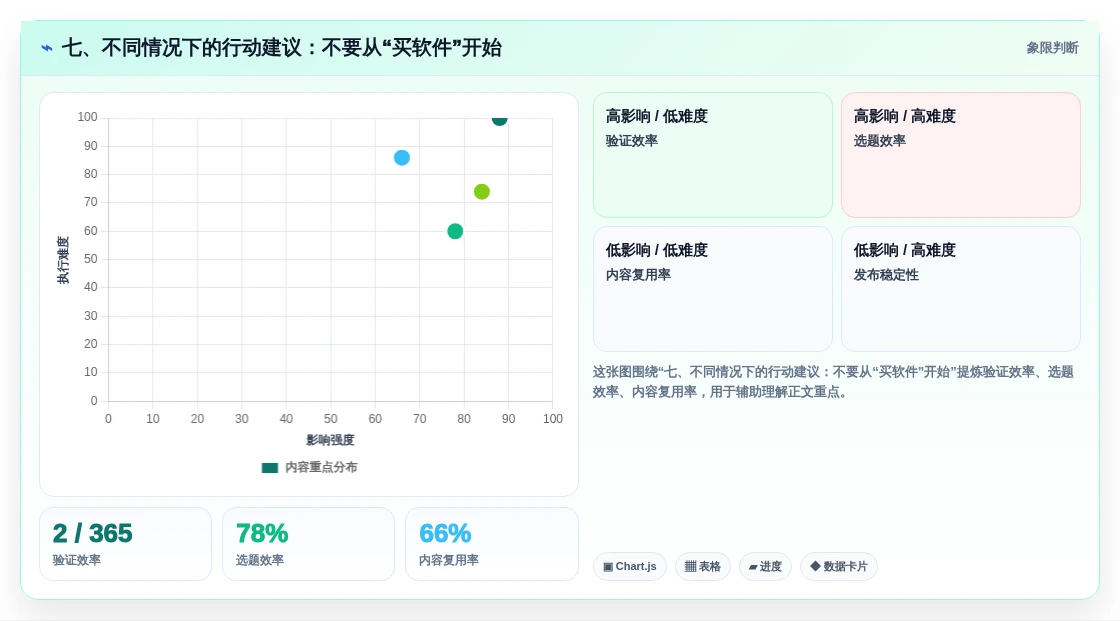Select the 2 / 365 验证效率 stat card
Image resolution: width=1120 pixels, height=621 pixels.
(x=126, y=544)
